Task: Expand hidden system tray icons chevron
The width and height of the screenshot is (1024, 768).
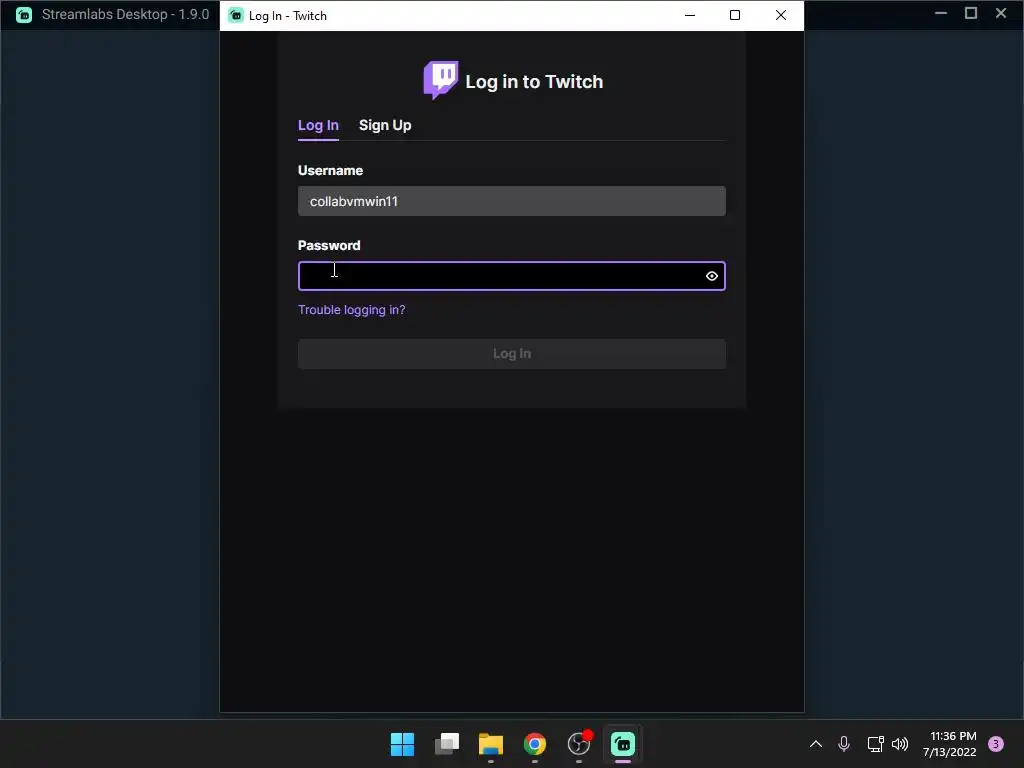Action: (816, 744)
